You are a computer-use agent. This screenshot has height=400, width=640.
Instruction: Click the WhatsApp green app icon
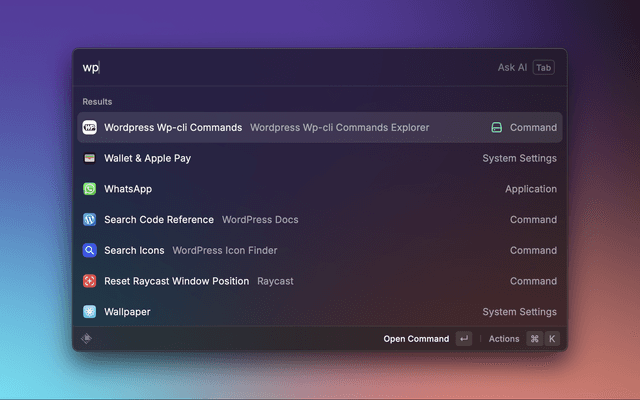(x=89, y=189)
